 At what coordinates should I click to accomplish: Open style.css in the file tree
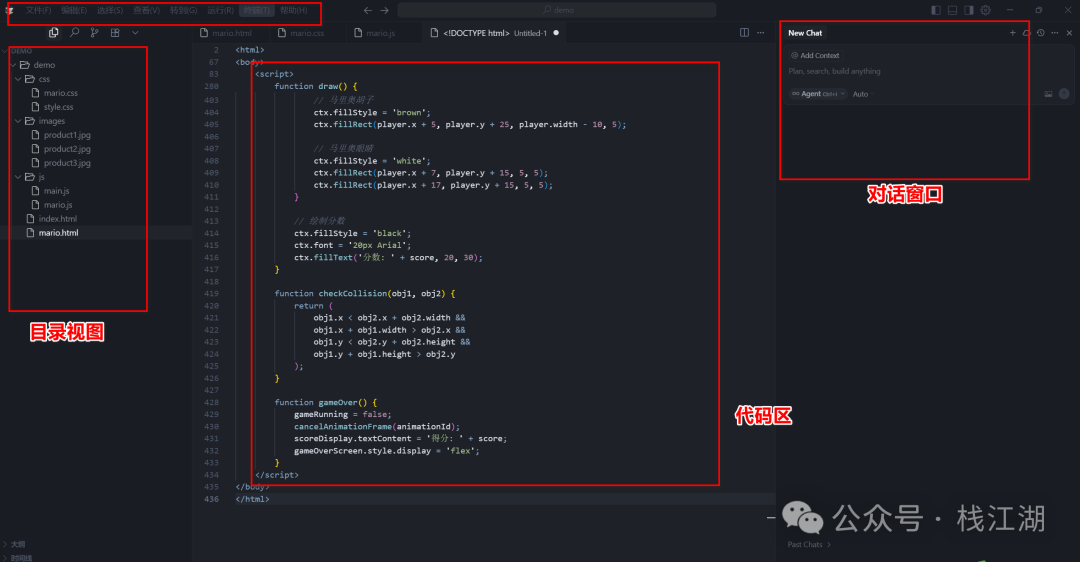point(59,107)
